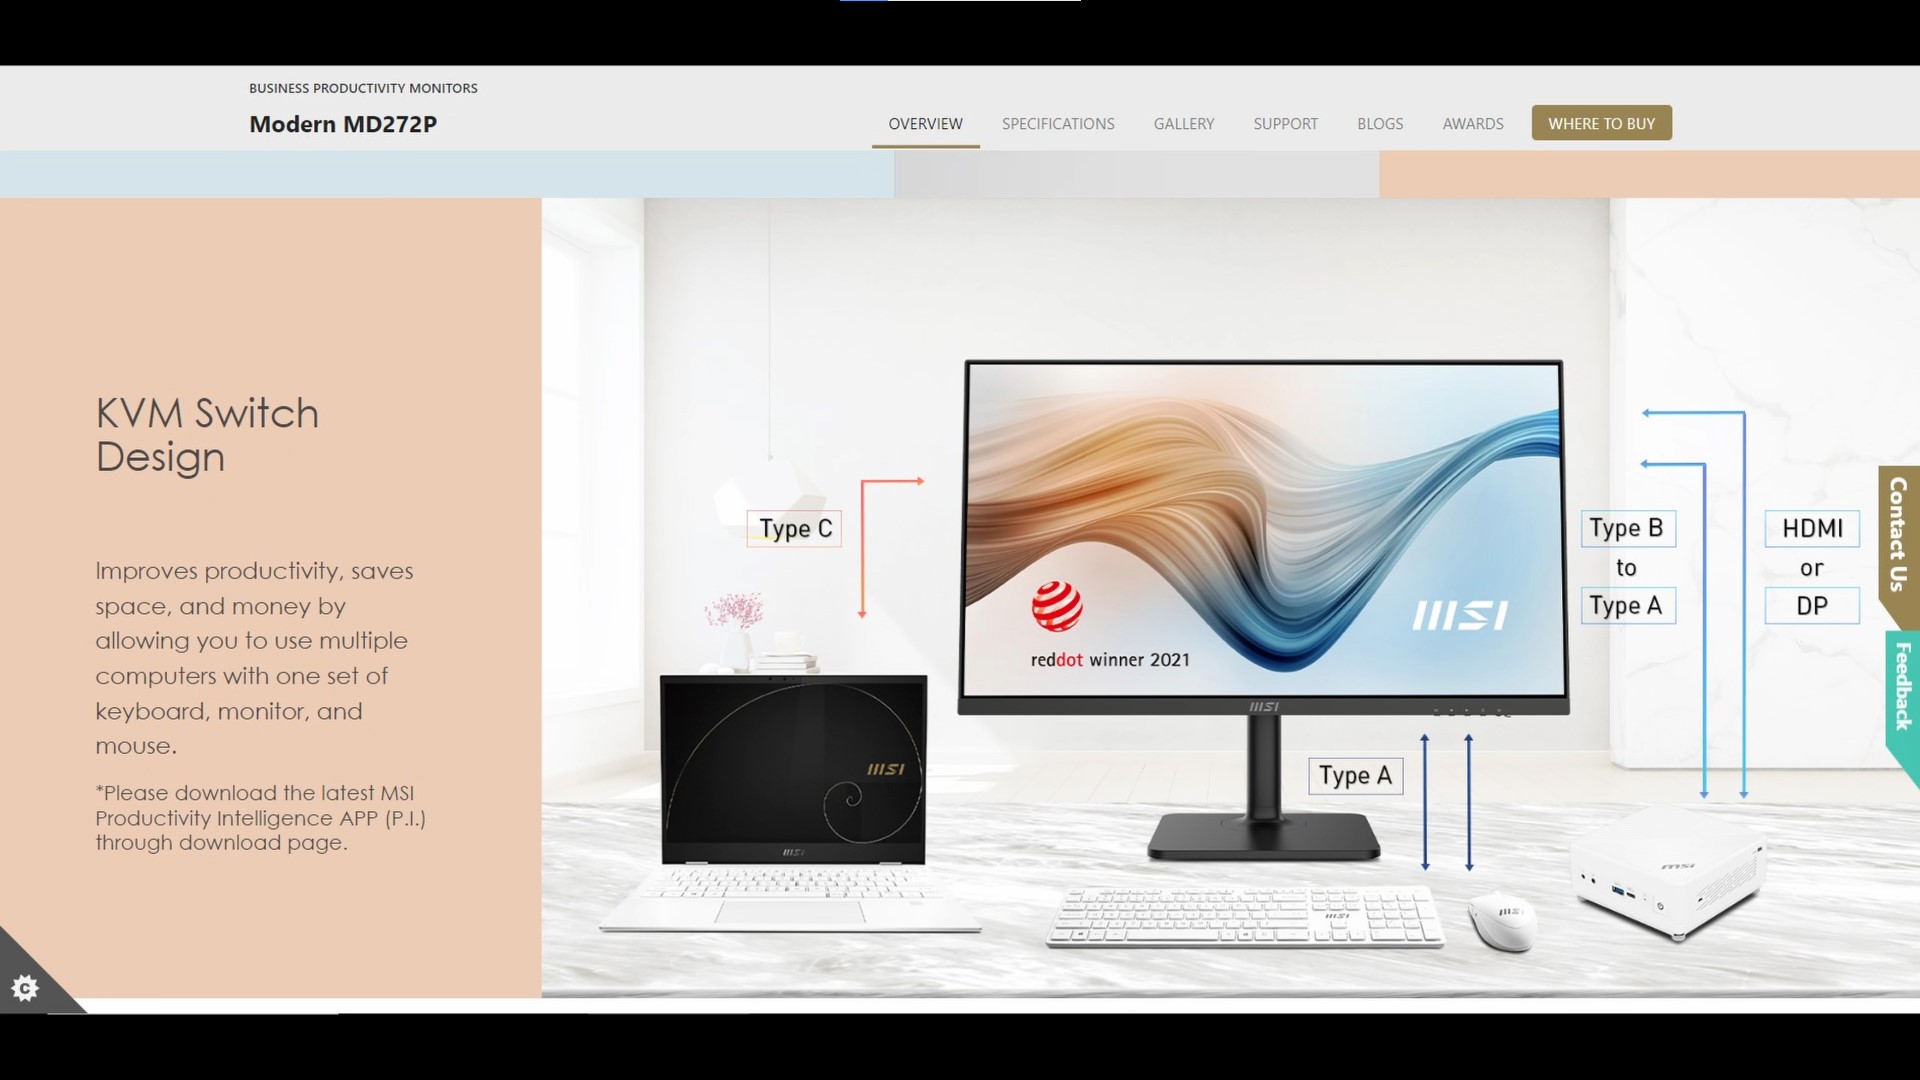This screenshot has height=1080, width=1920.
Task: Click the settings gear icon
Action: [24, 986]
